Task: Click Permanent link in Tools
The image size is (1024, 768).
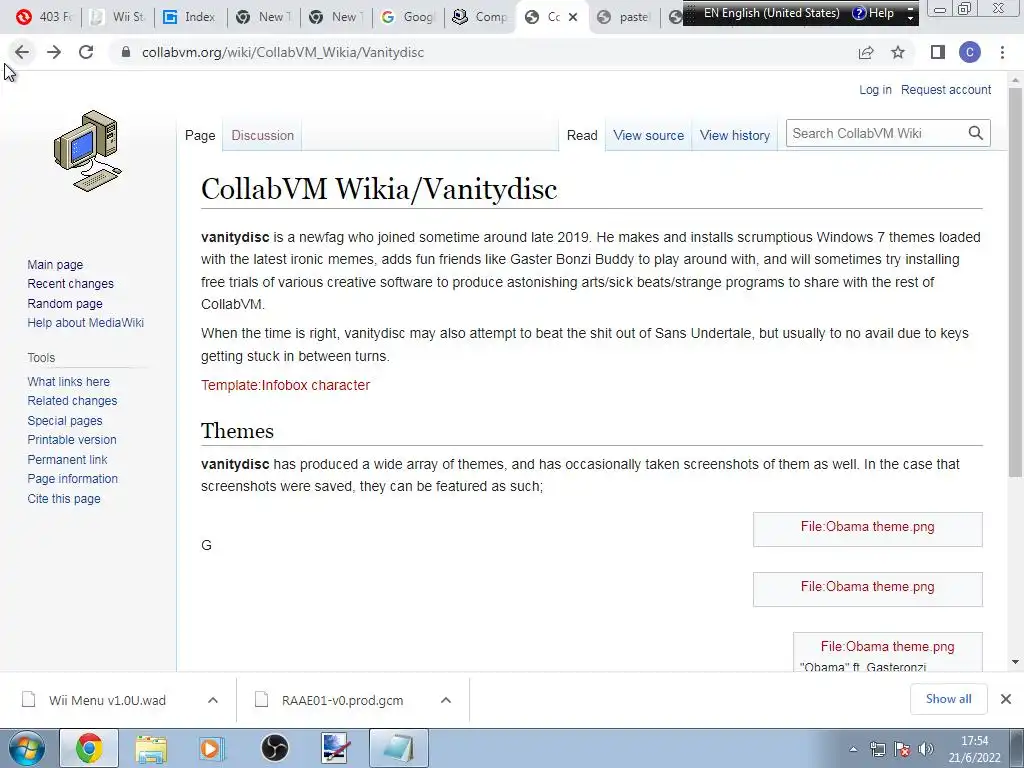Action: point(67,459)
